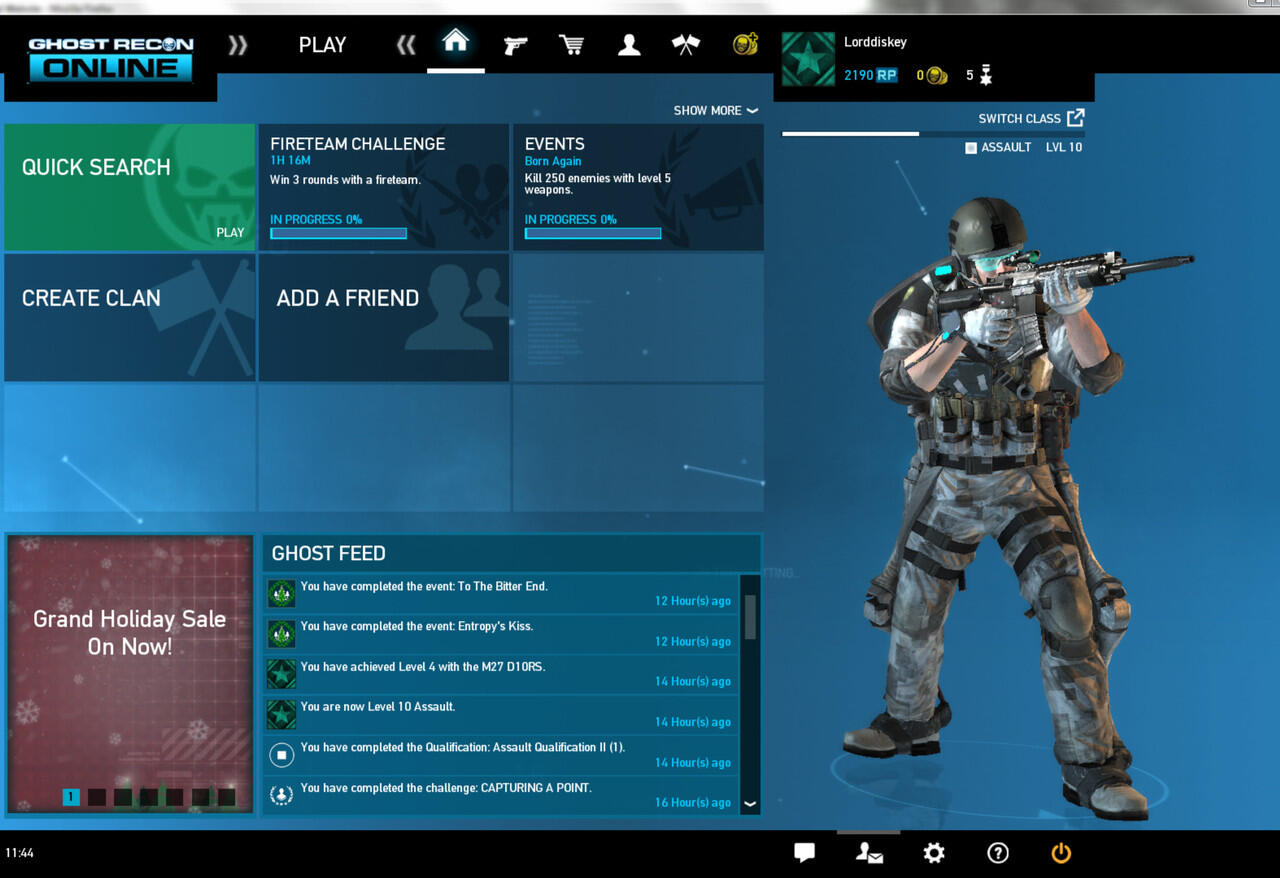This screenshot has width=1280, height=878.
Task: Open the FIRETEAM CHALLENGE tile
Action: pos(384,187)
